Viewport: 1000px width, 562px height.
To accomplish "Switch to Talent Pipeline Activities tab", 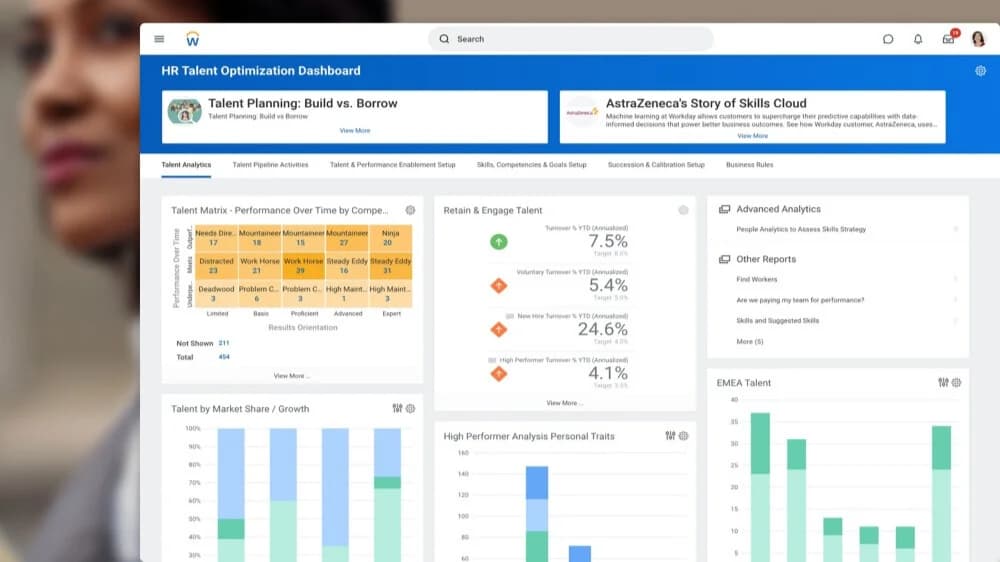I will (270, 165).
